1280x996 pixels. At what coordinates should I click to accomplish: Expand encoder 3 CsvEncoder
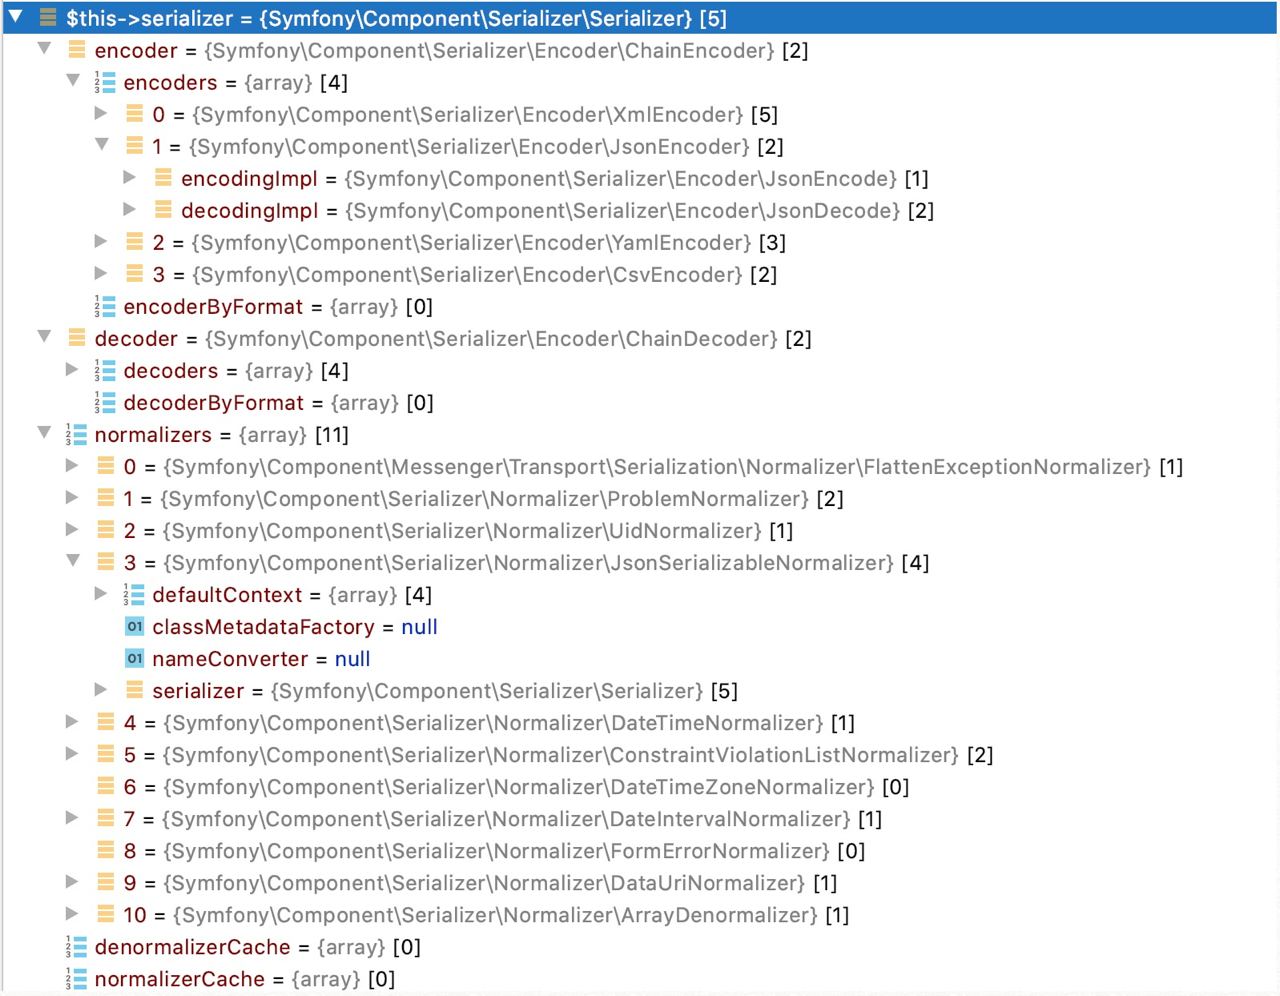pyautogui.click(x=101, y=273)
